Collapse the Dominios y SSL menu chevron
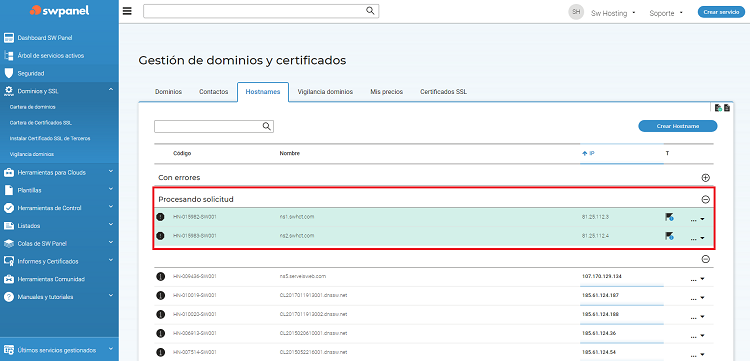This screenshot has height=361, width=750. tap(110, 89)
